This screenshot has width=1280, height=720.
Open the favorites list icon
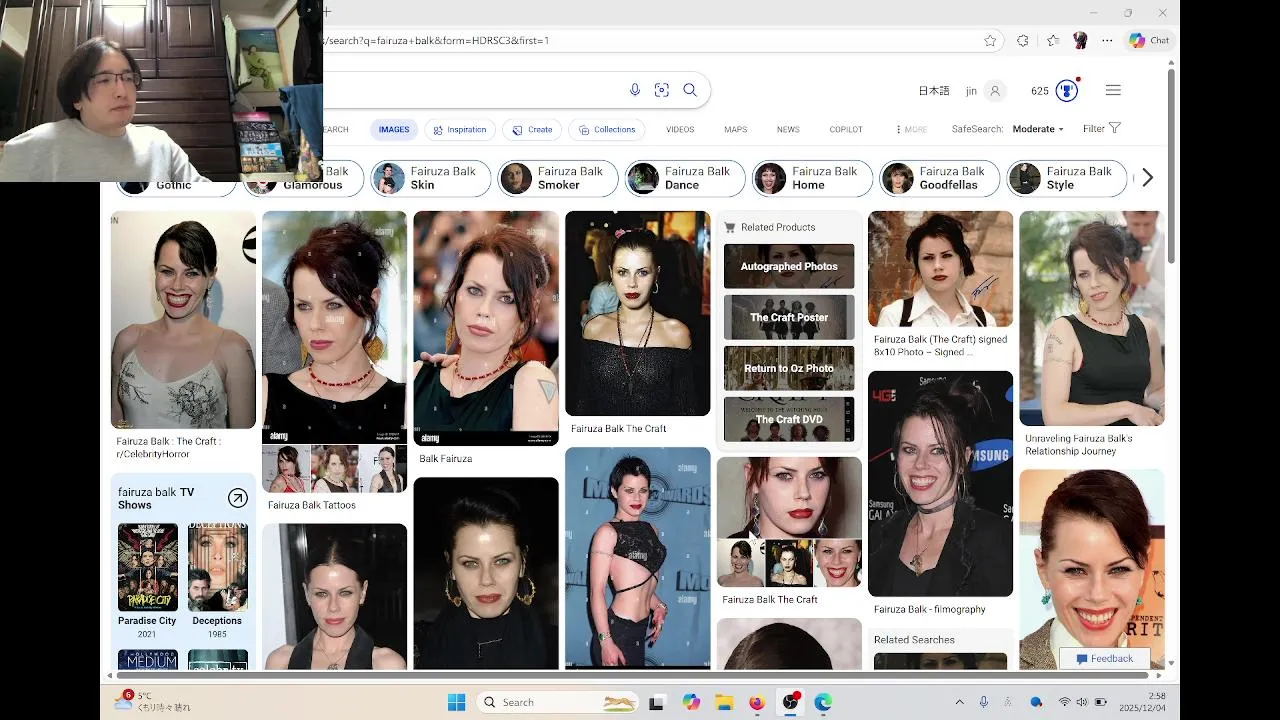[x=1053, y=41]
